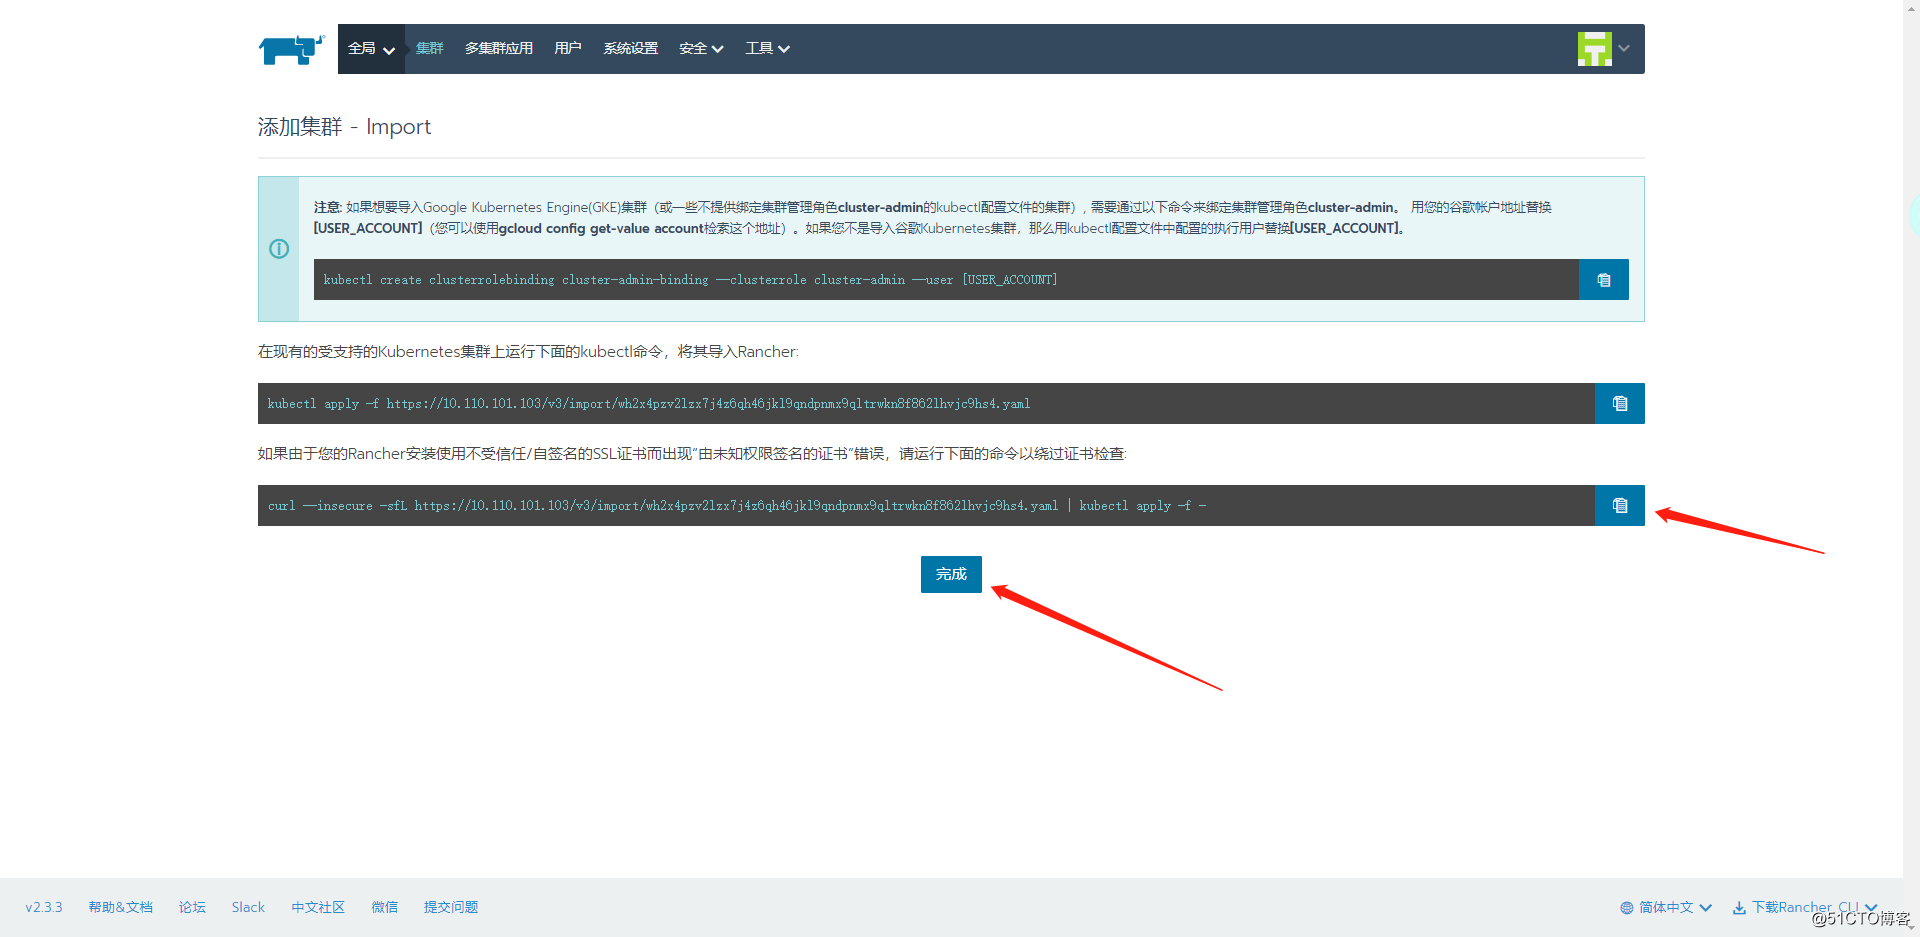1920x937 pixels.
Task: Copy the curl insecure import command
Action: pos(1619,506)
